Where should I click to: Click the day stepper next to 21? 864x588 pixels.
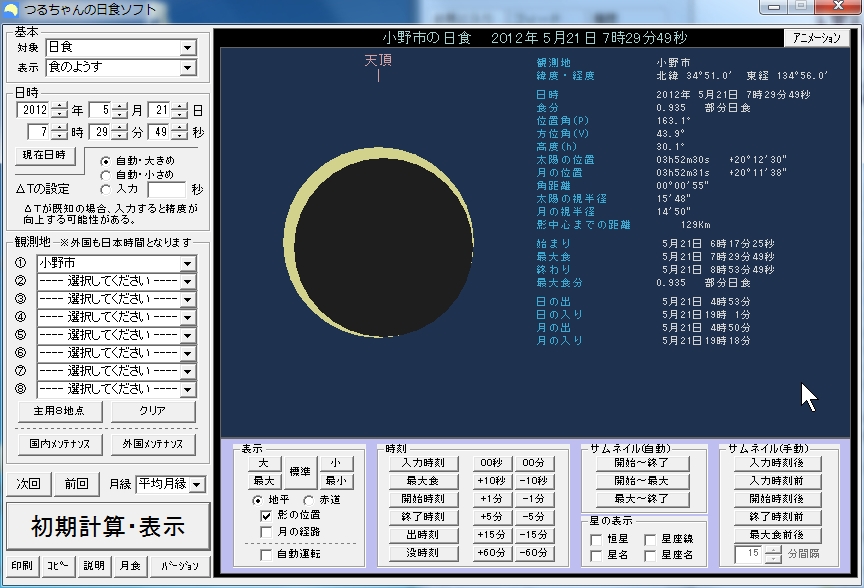tap(179, 110)
